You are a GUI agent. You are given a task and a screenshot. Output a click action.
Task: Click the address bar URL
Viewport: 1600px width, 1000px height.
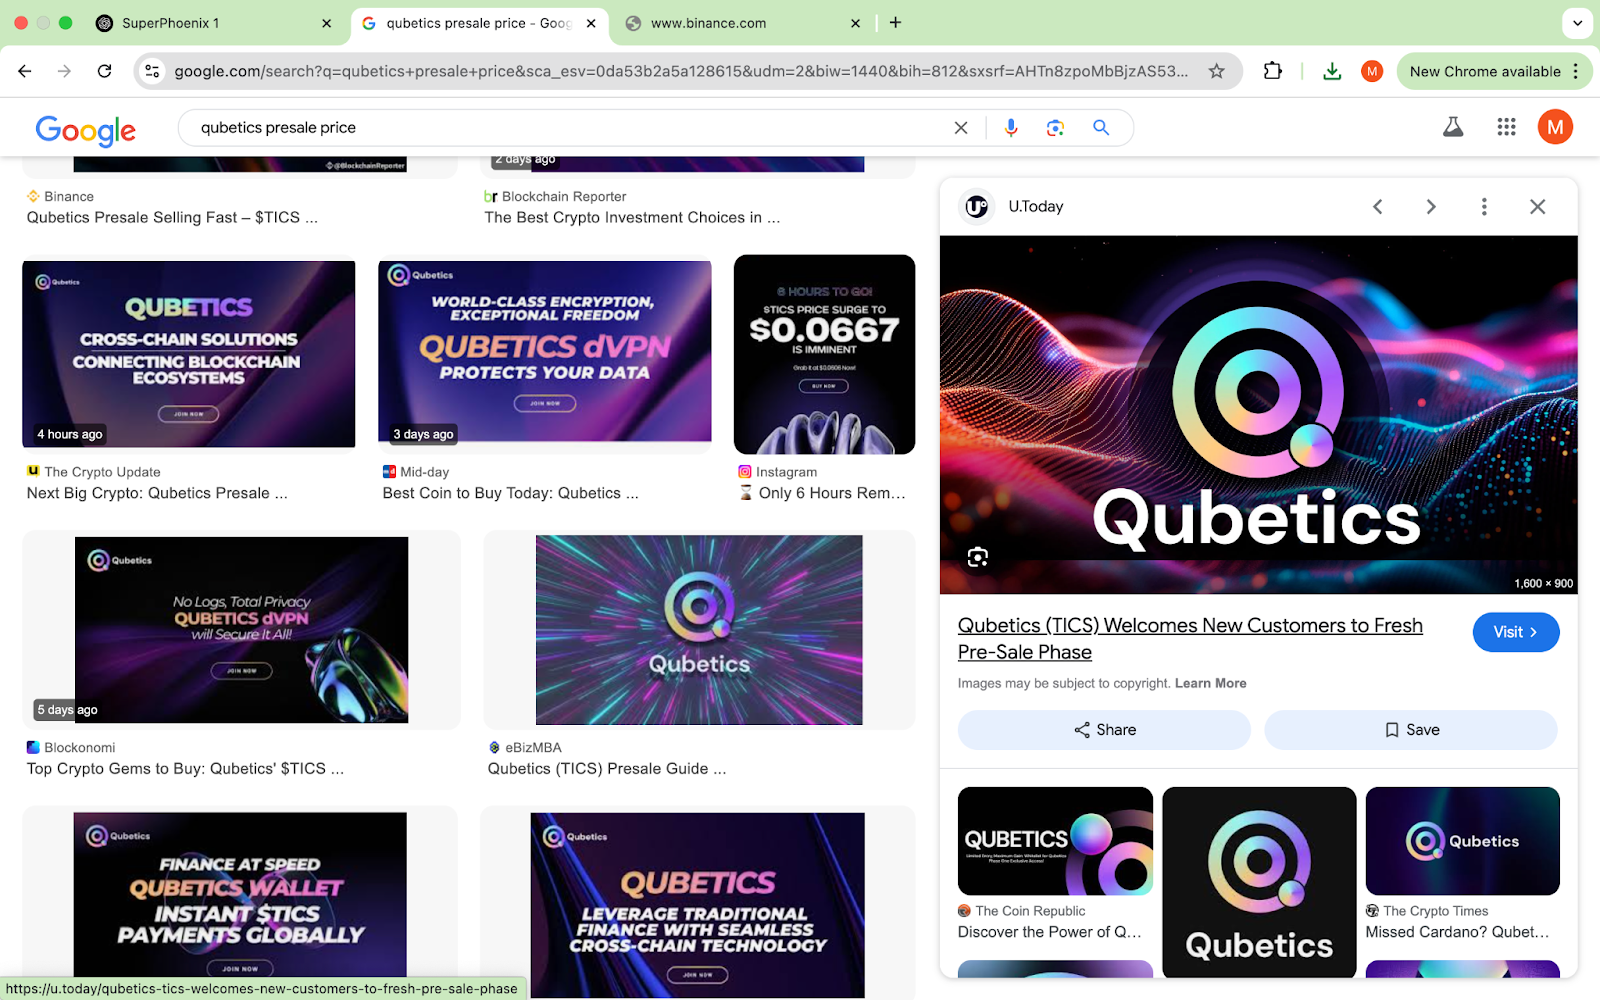[x=680, y=71]
